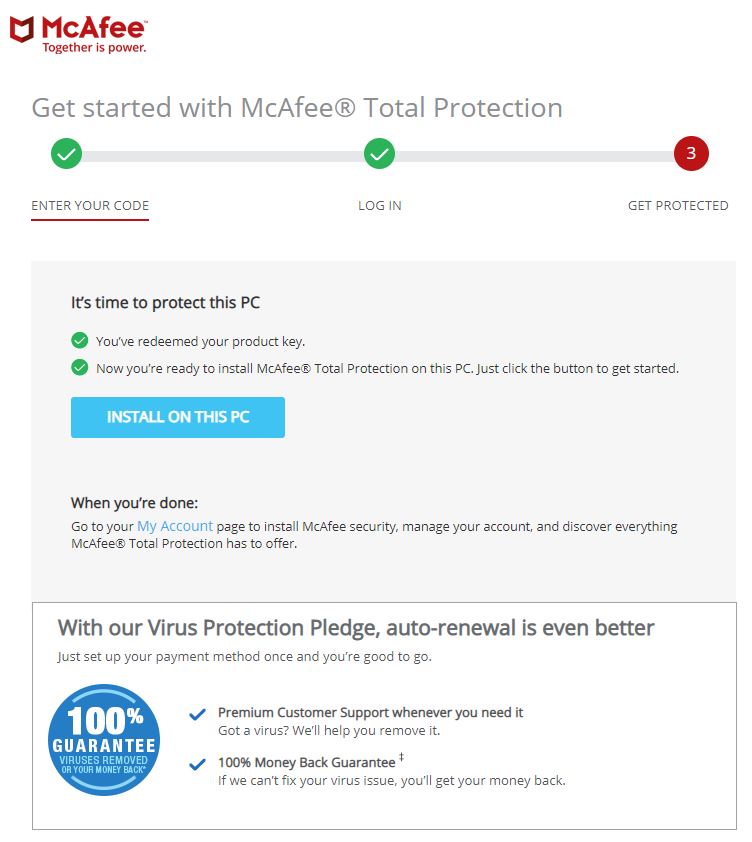Click the Together is power tagline

pyautogui.click(x=94, y=48)
